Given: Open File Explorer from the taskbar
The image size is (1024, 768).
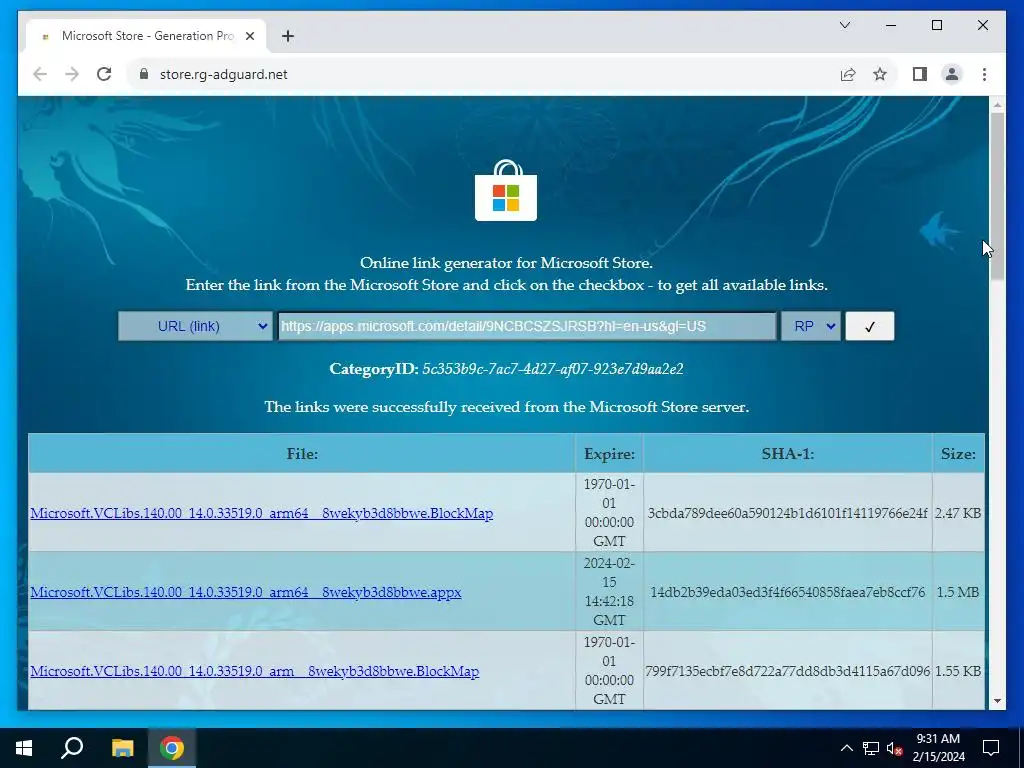Looking at the screenshot, I should [x=122, y=748].
